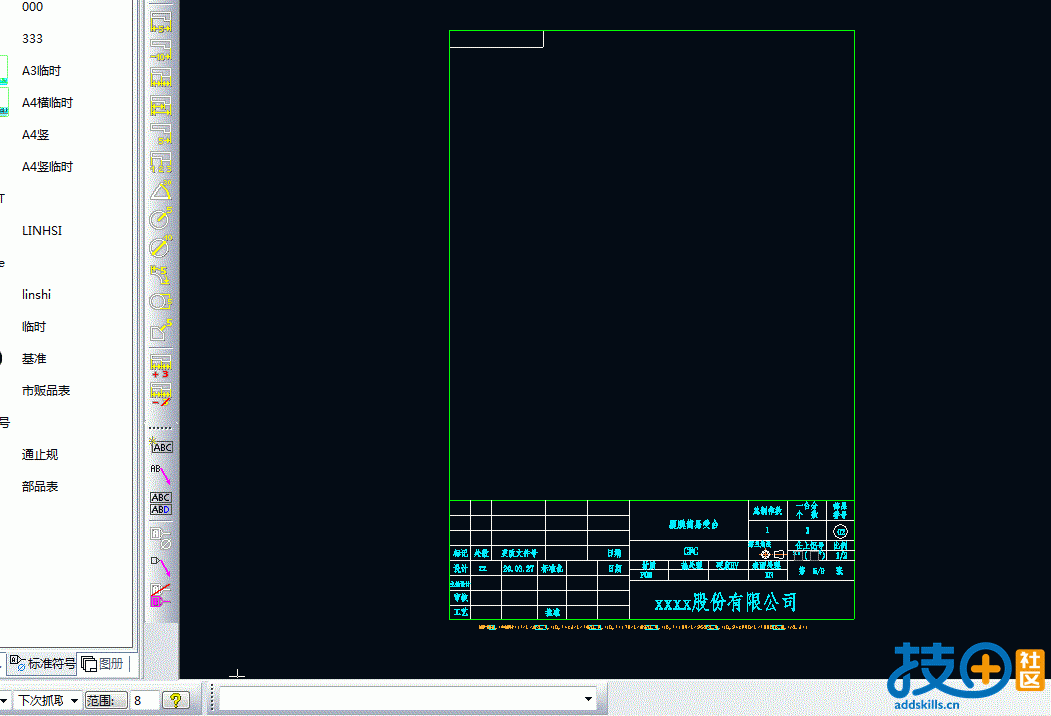Select the lowercase linshi list item
Viewport: 1051px width, 716px height.
[x=36, y=294]
